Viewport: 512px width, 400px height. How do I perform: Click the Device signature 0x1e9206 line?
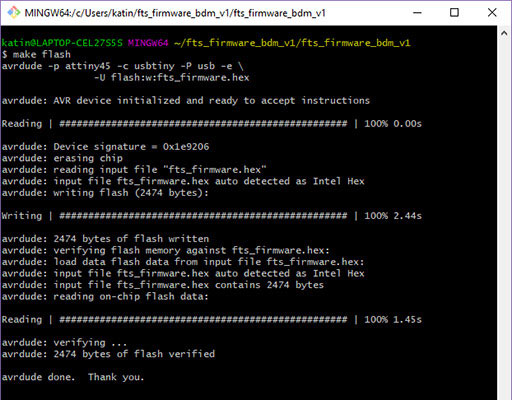tap(105, 147)
